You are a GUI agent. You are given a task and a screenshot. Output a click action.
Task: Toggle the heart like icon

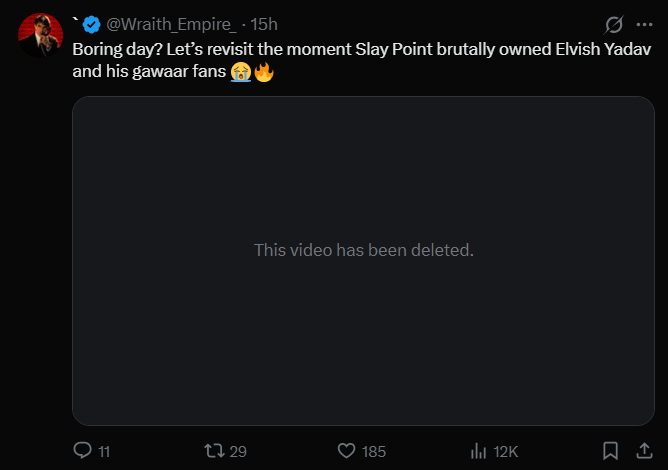[x=346, y=451]
